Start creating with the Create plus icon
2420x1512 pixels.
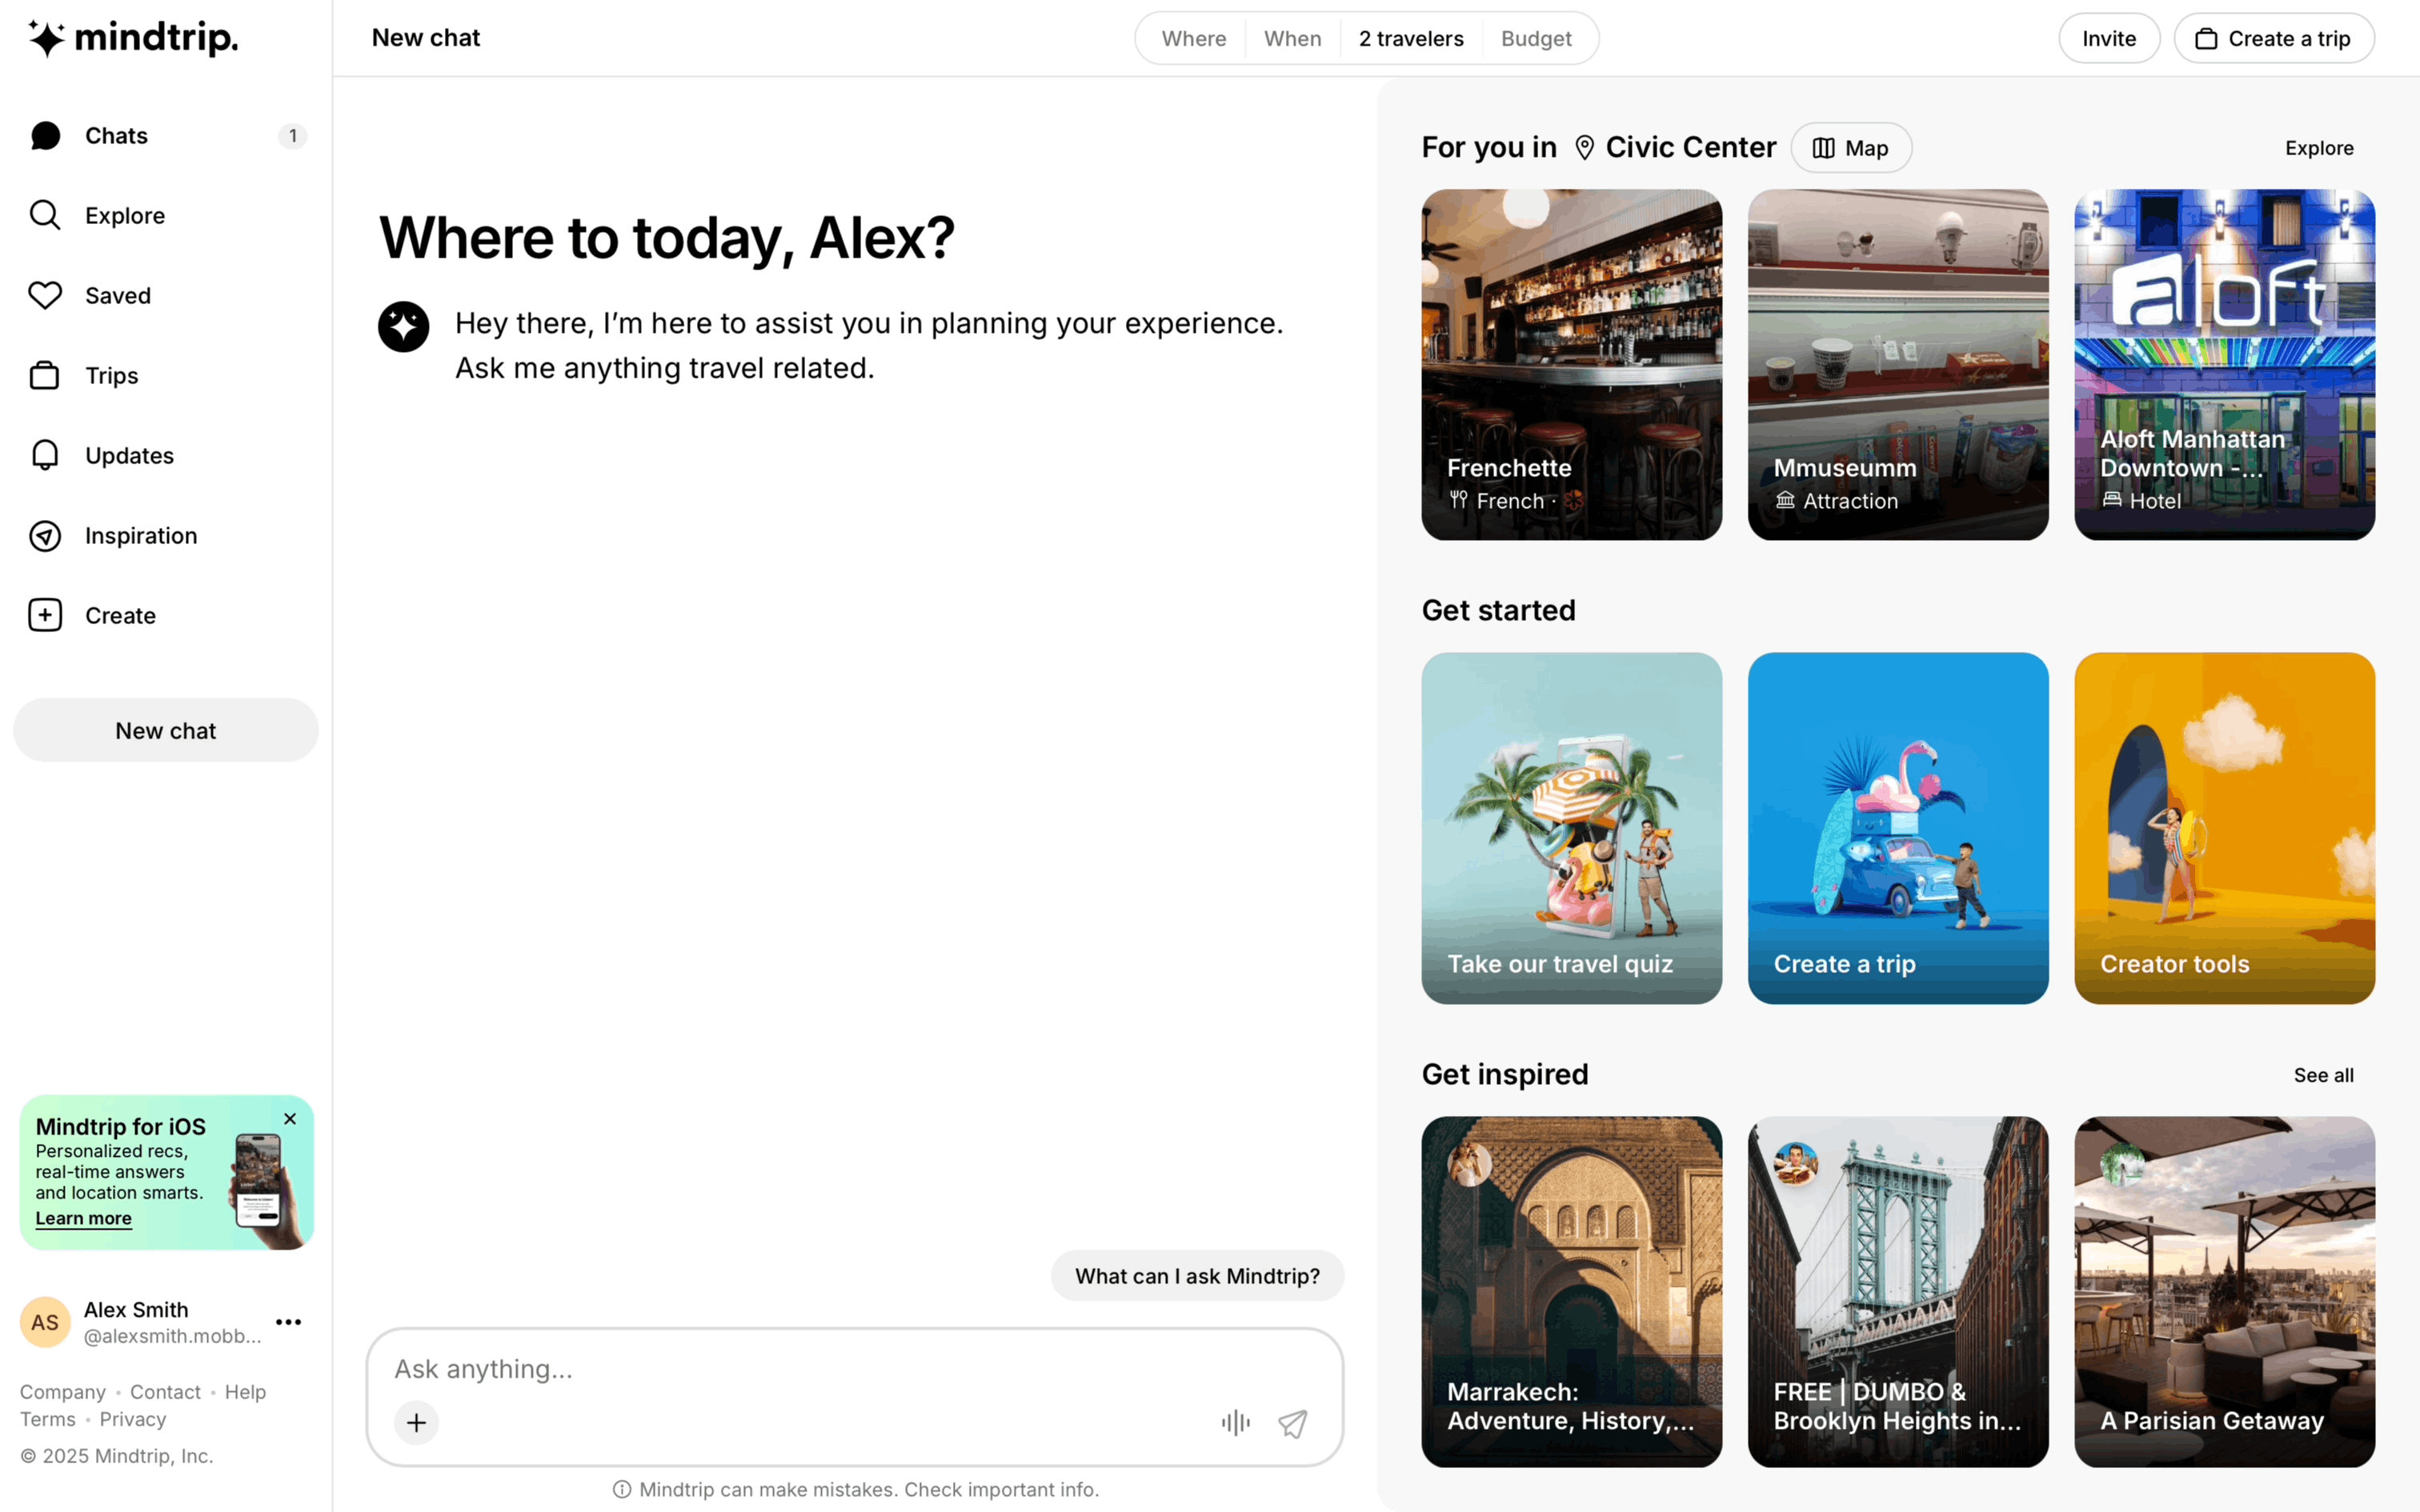coord(45,615)
